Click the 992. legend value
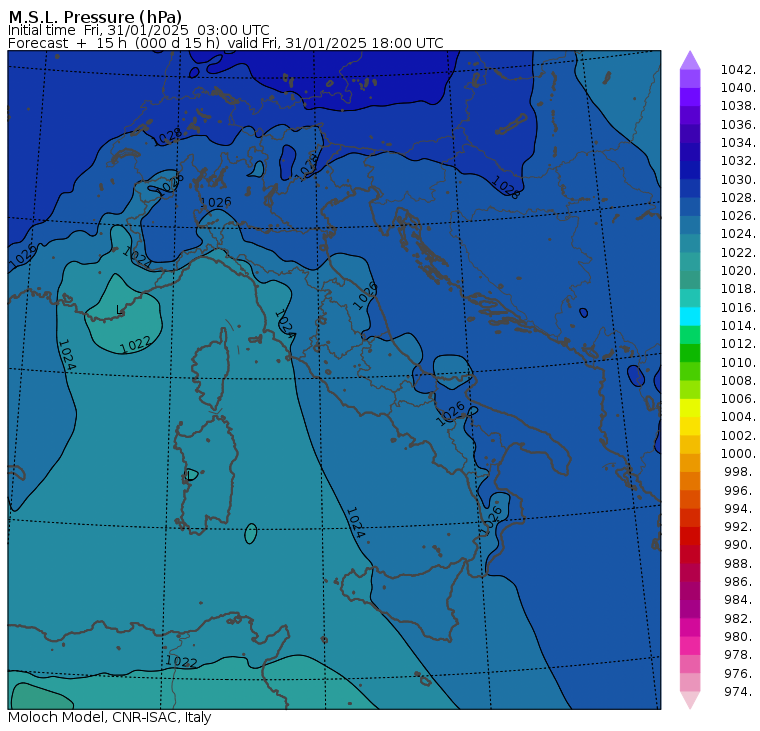 coord(740,526)
